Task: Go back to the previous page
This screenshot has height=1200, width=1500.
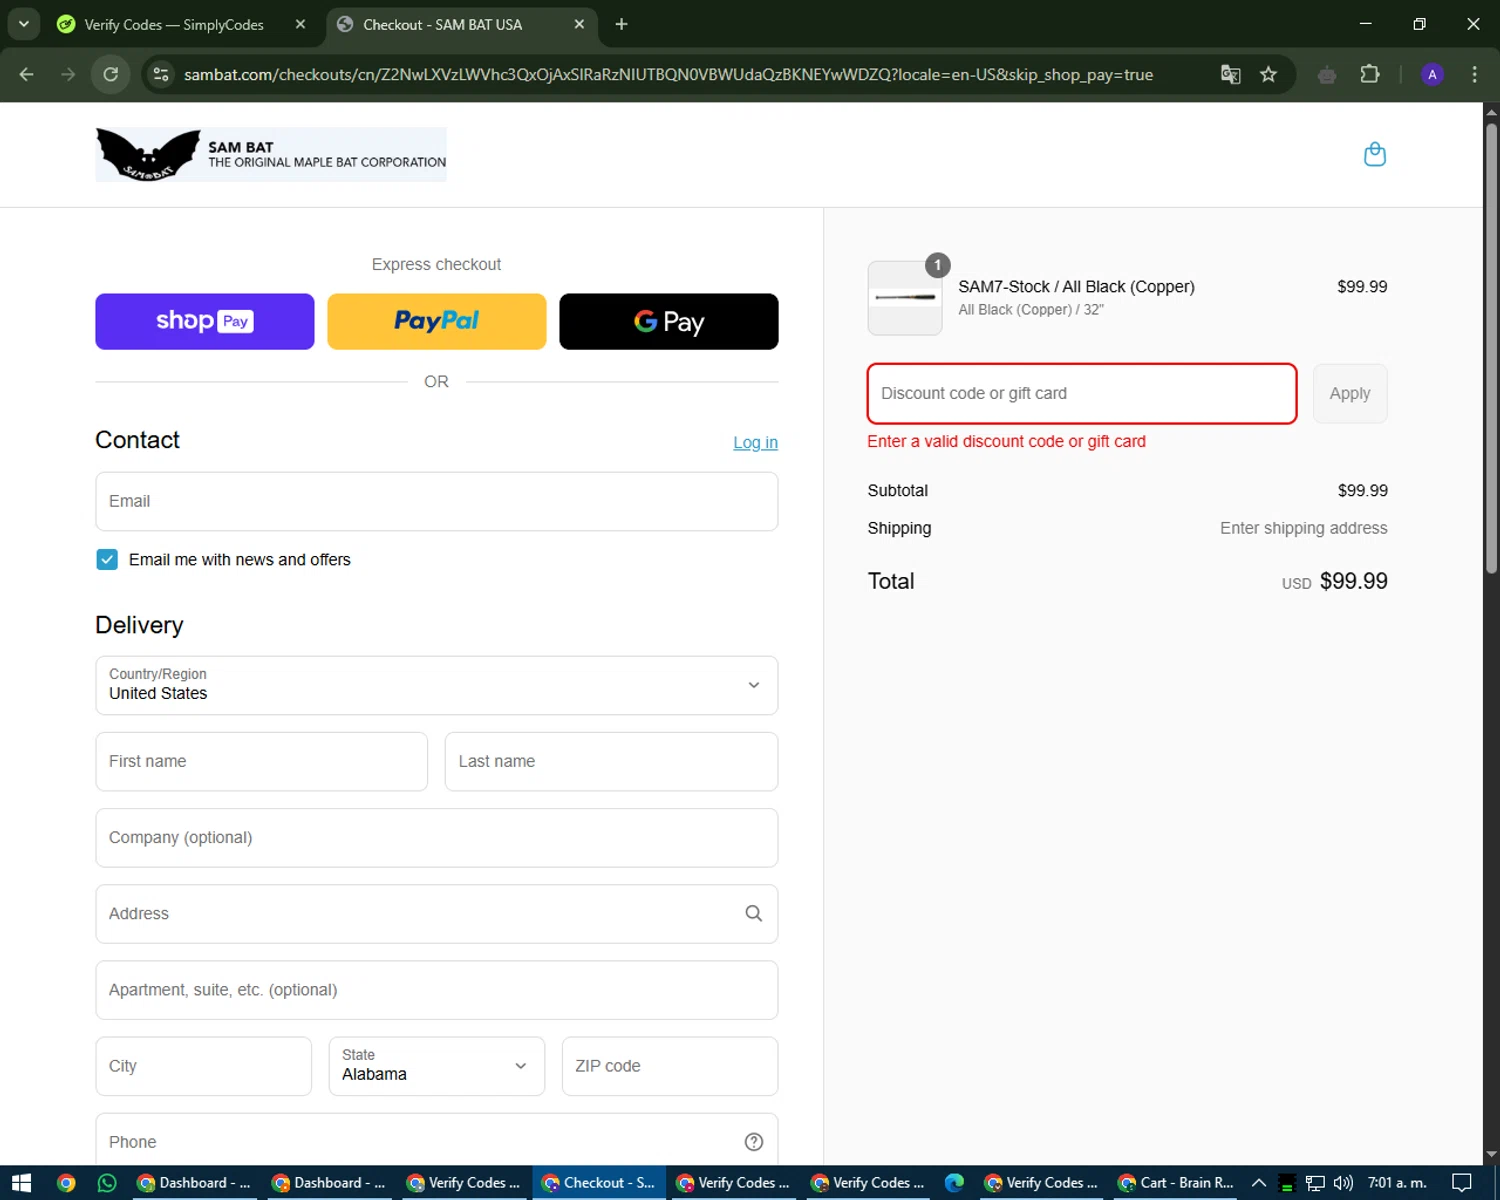Action: pyautogui.click(x=27, y=74)
